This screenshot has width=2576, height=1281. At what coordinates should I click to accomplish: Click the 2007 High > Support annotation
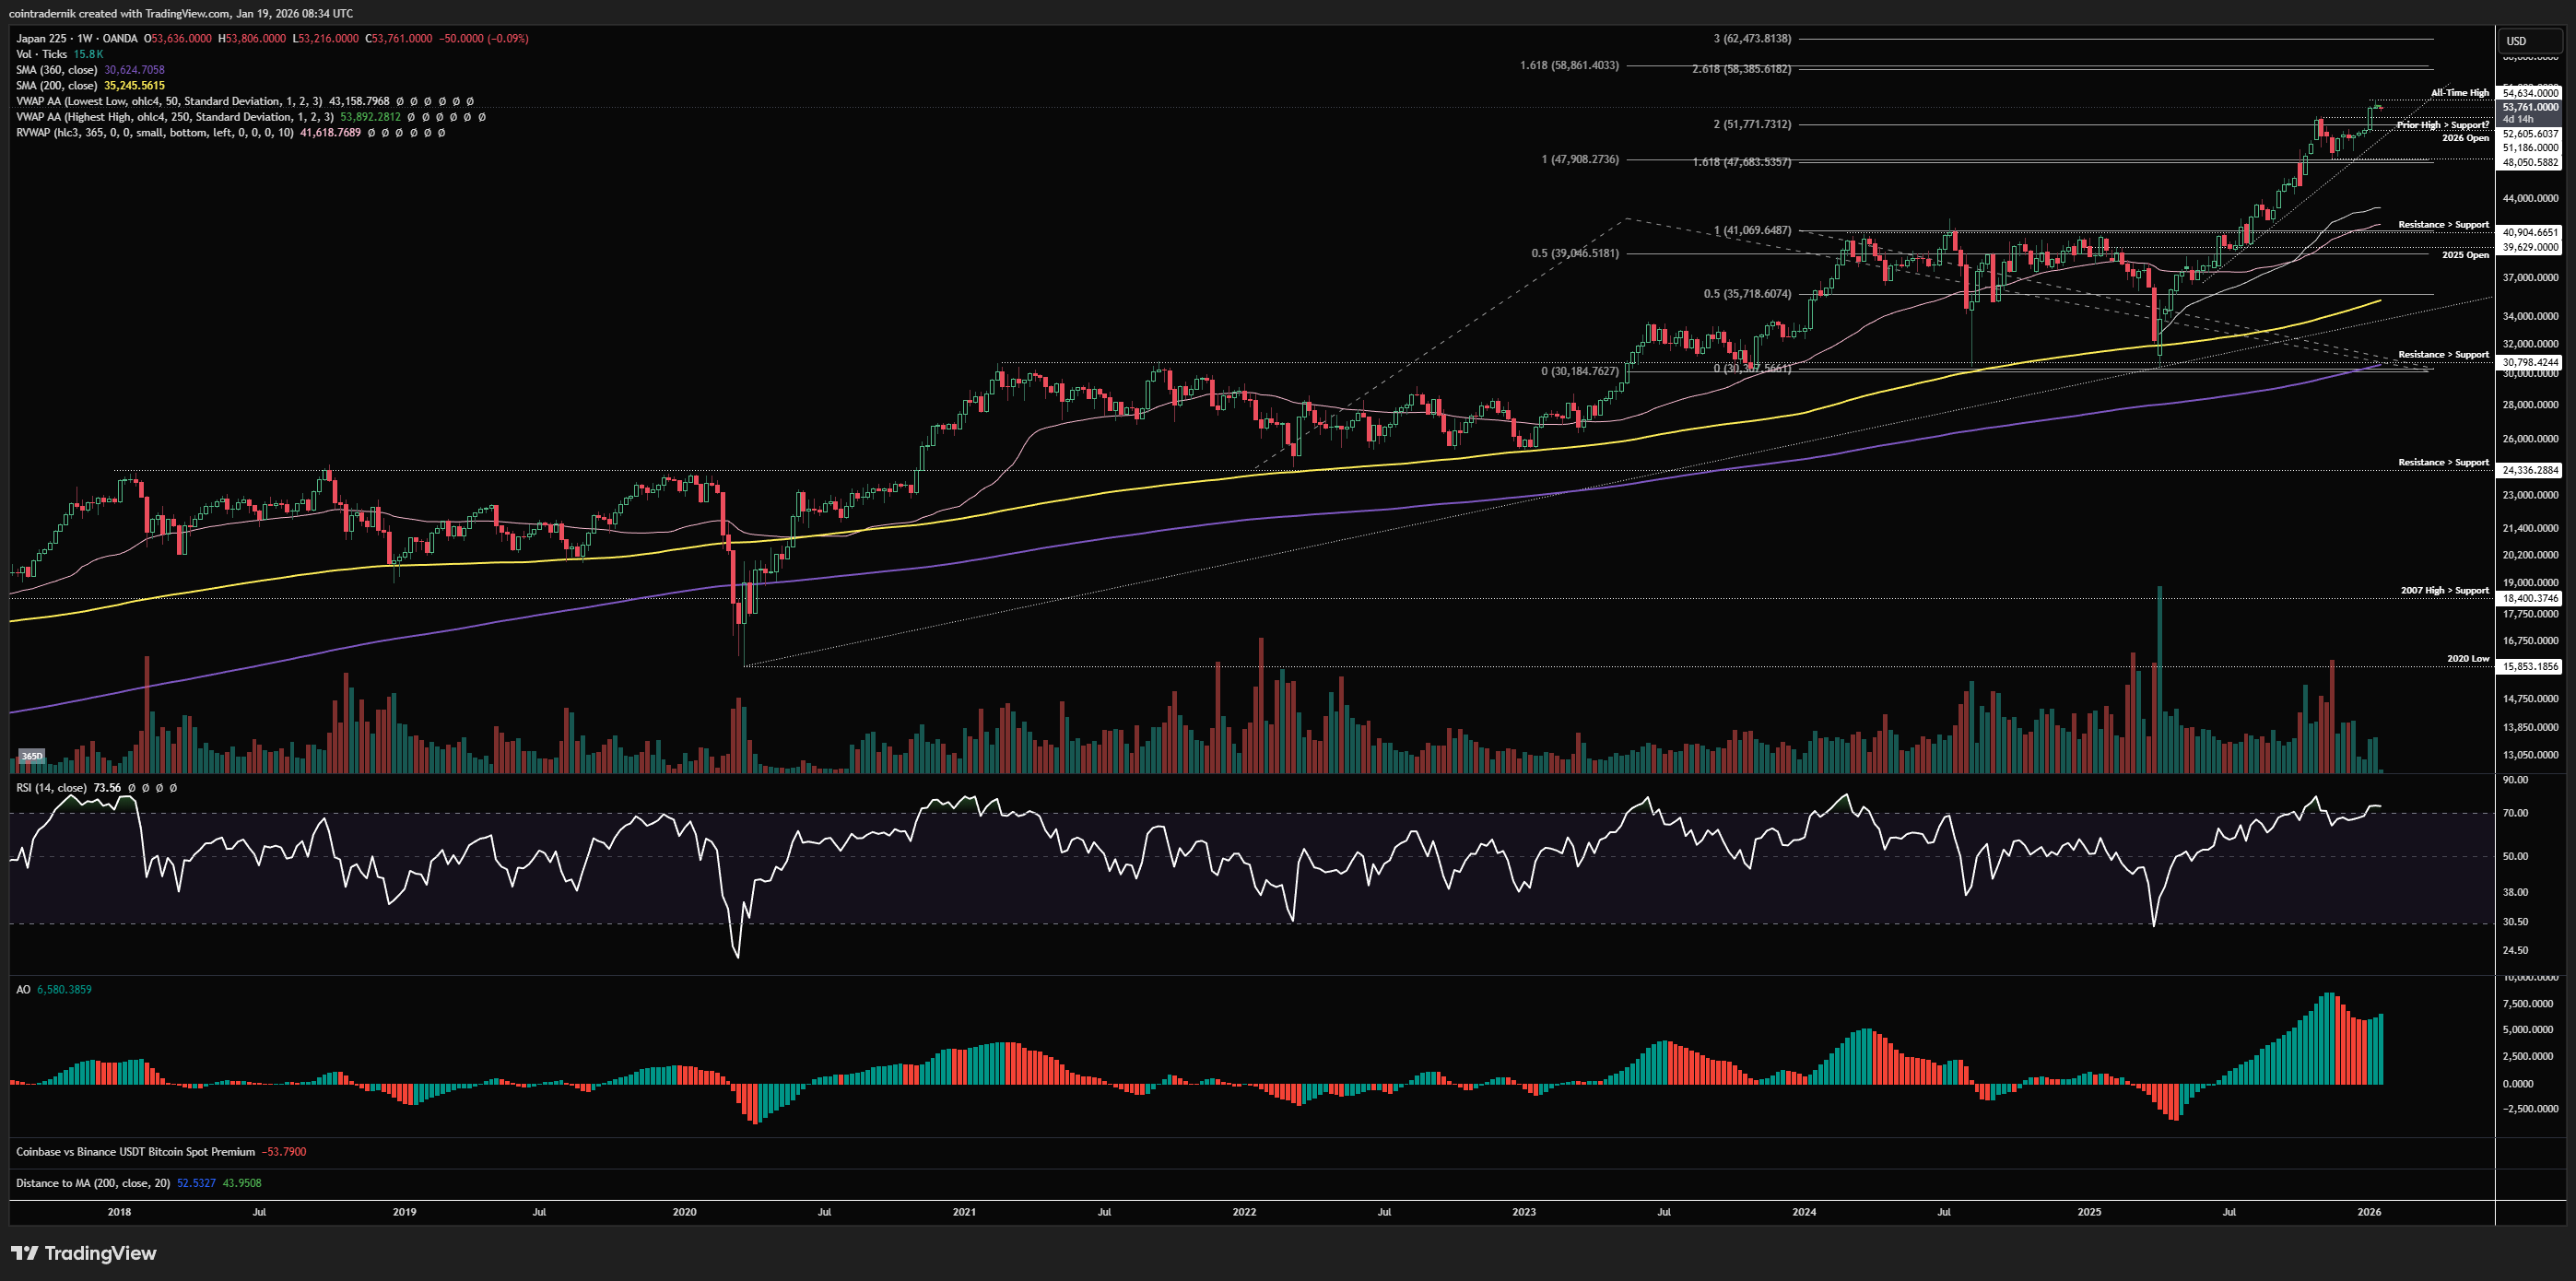[2444, 591]
